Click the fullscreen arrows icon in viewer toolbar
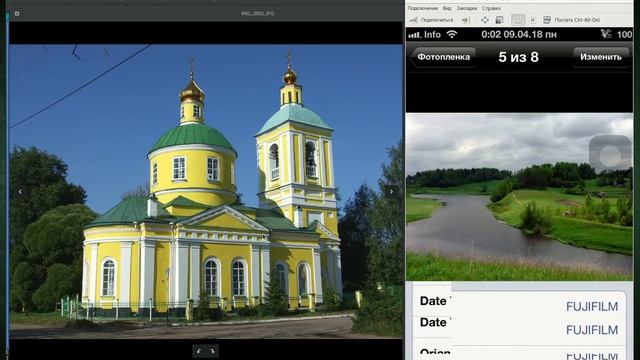Image resolution: width=640 pixels, height=360 pixels. pyautogui.click(x=484, y=20)
